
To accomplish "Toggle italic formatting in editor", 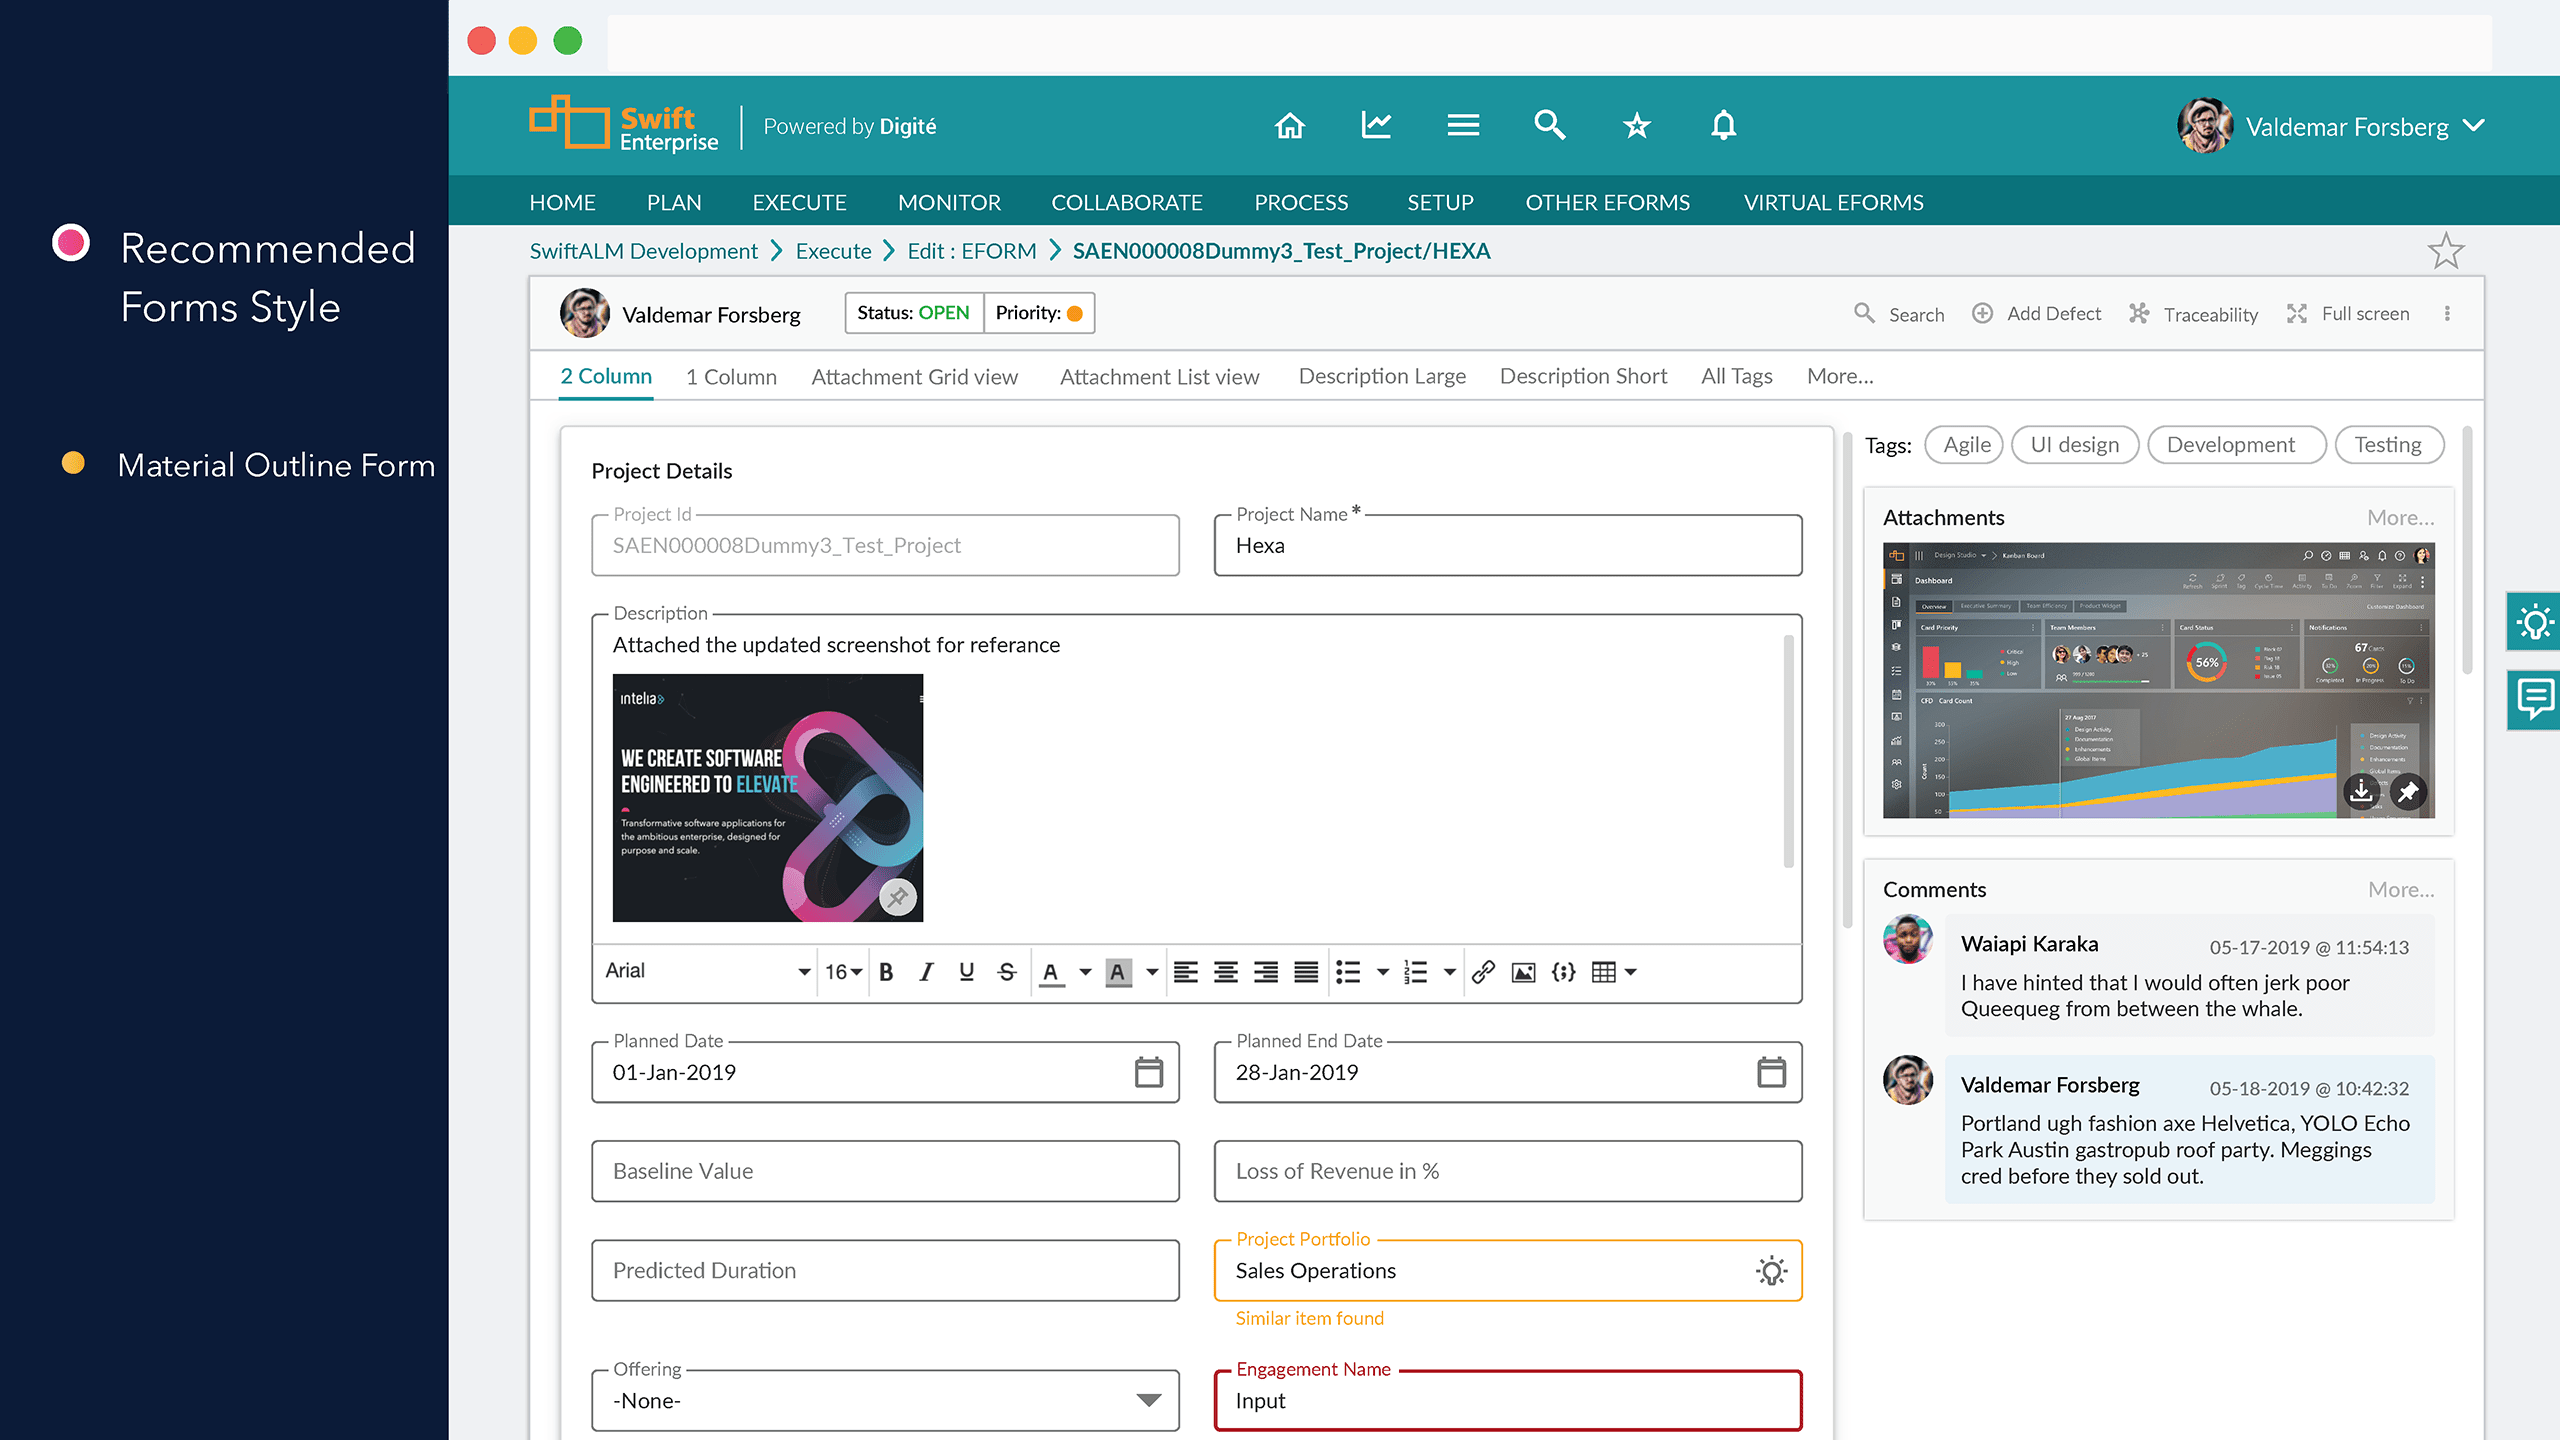I will (x=926, y=972).
